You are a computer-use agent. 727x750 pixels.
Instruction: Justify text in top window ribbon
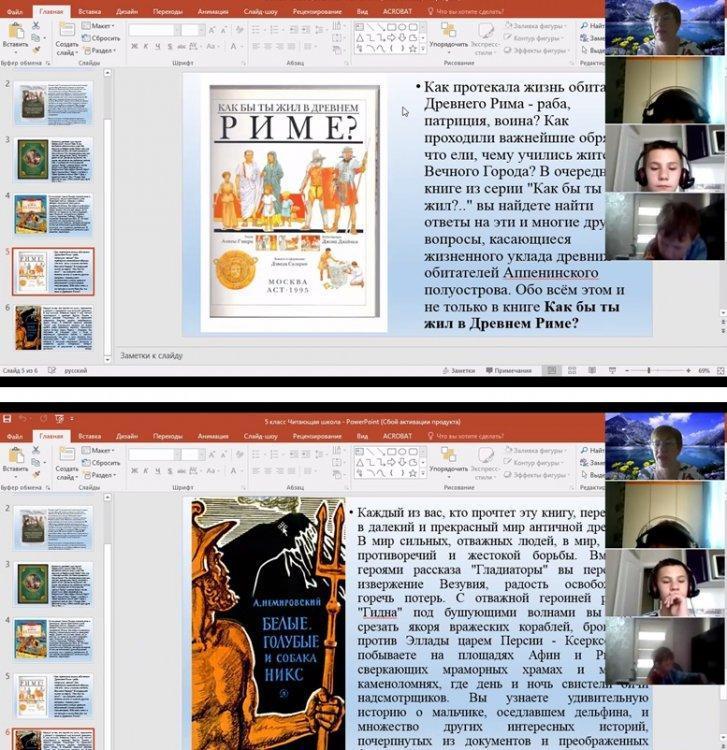291,46
